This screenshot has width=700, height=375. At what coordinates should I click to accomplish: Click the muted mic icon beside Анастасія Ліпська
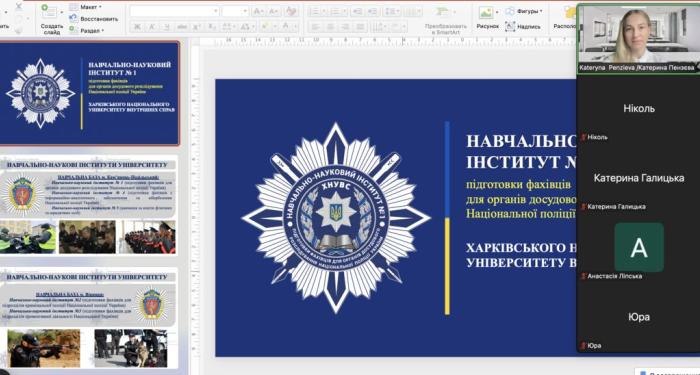click(x=583, y=276)
